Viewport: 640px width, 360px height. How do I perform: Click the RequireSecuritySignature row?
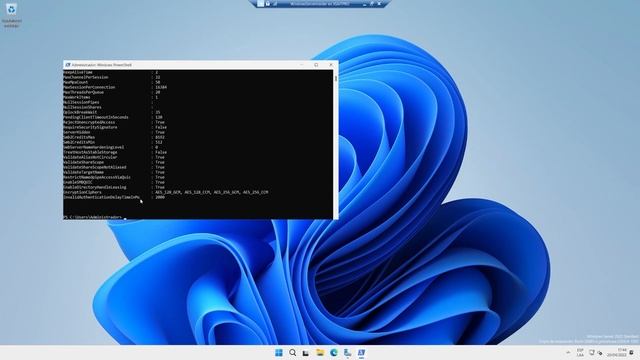tap(115, 127)
